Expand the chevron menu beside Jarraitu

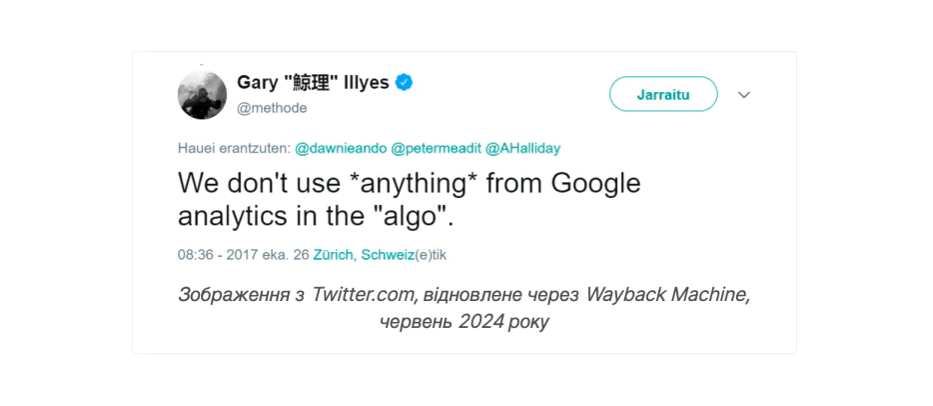click(x=743, y=95)
